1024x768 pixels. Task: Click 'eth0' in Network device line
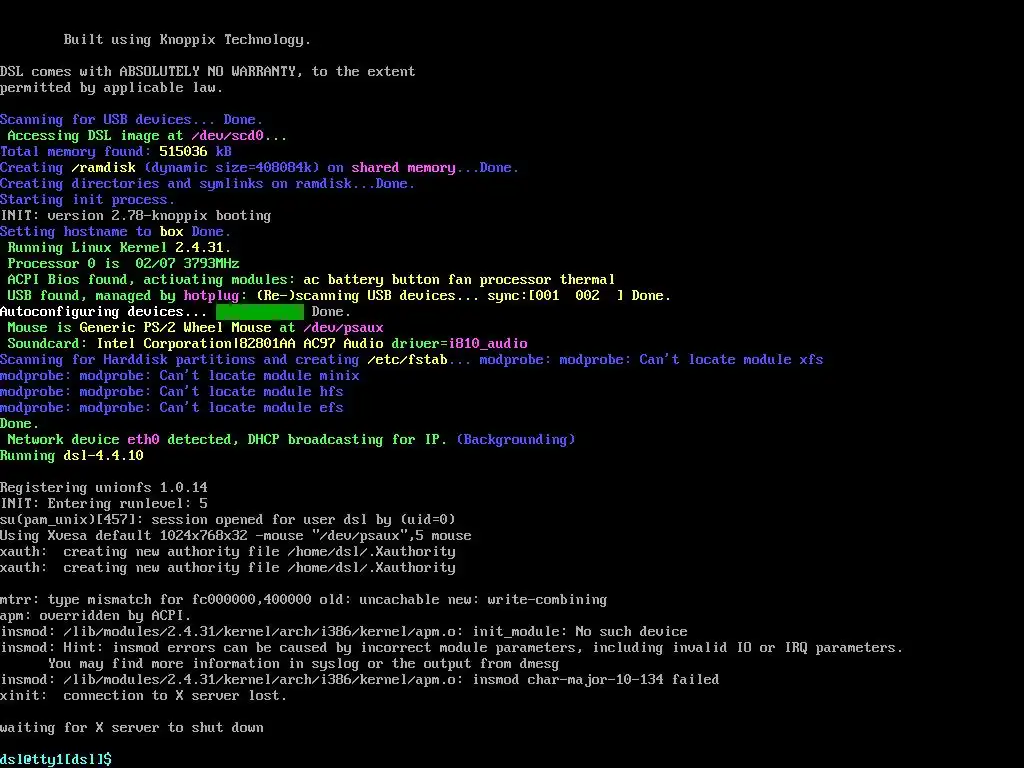click(x=143, y=440)
